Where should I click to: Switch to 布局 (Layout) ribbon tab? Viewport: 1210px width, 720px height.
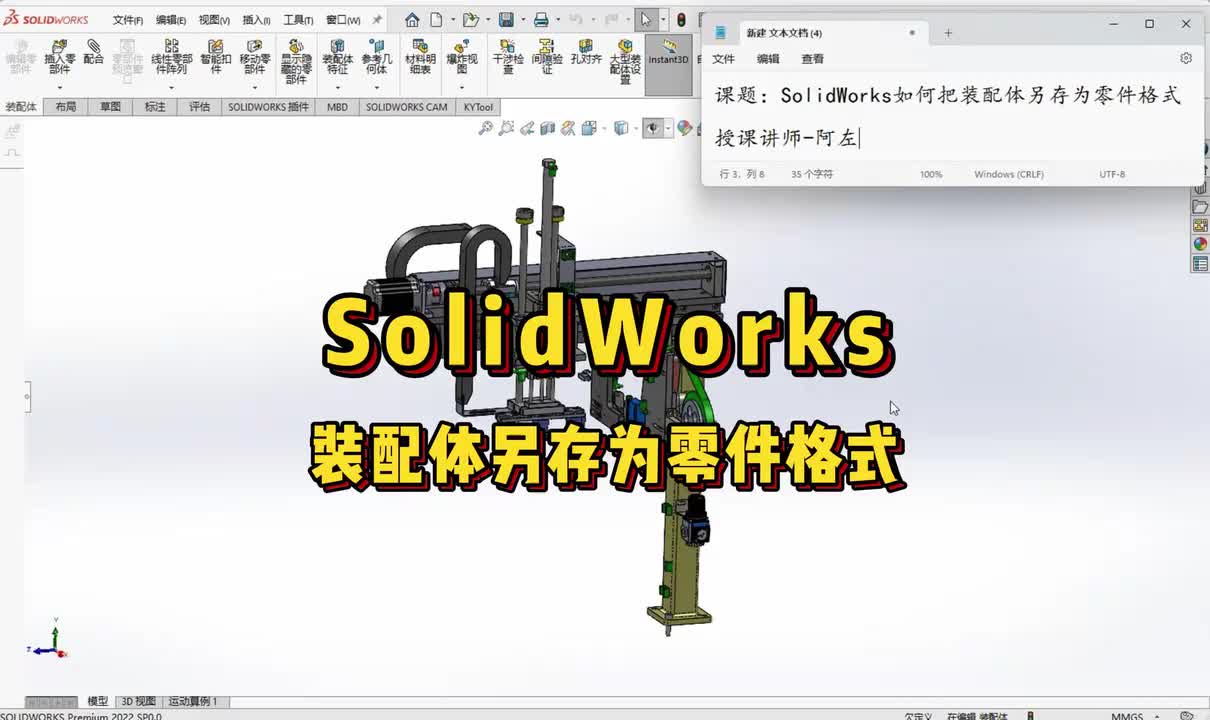click(66, 107)
